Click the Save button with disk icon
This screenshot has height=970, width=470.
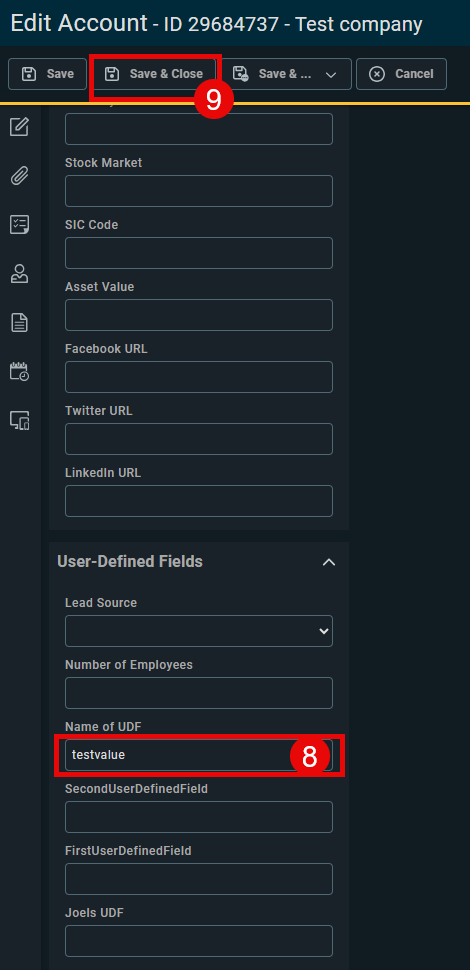coord(48,74)
